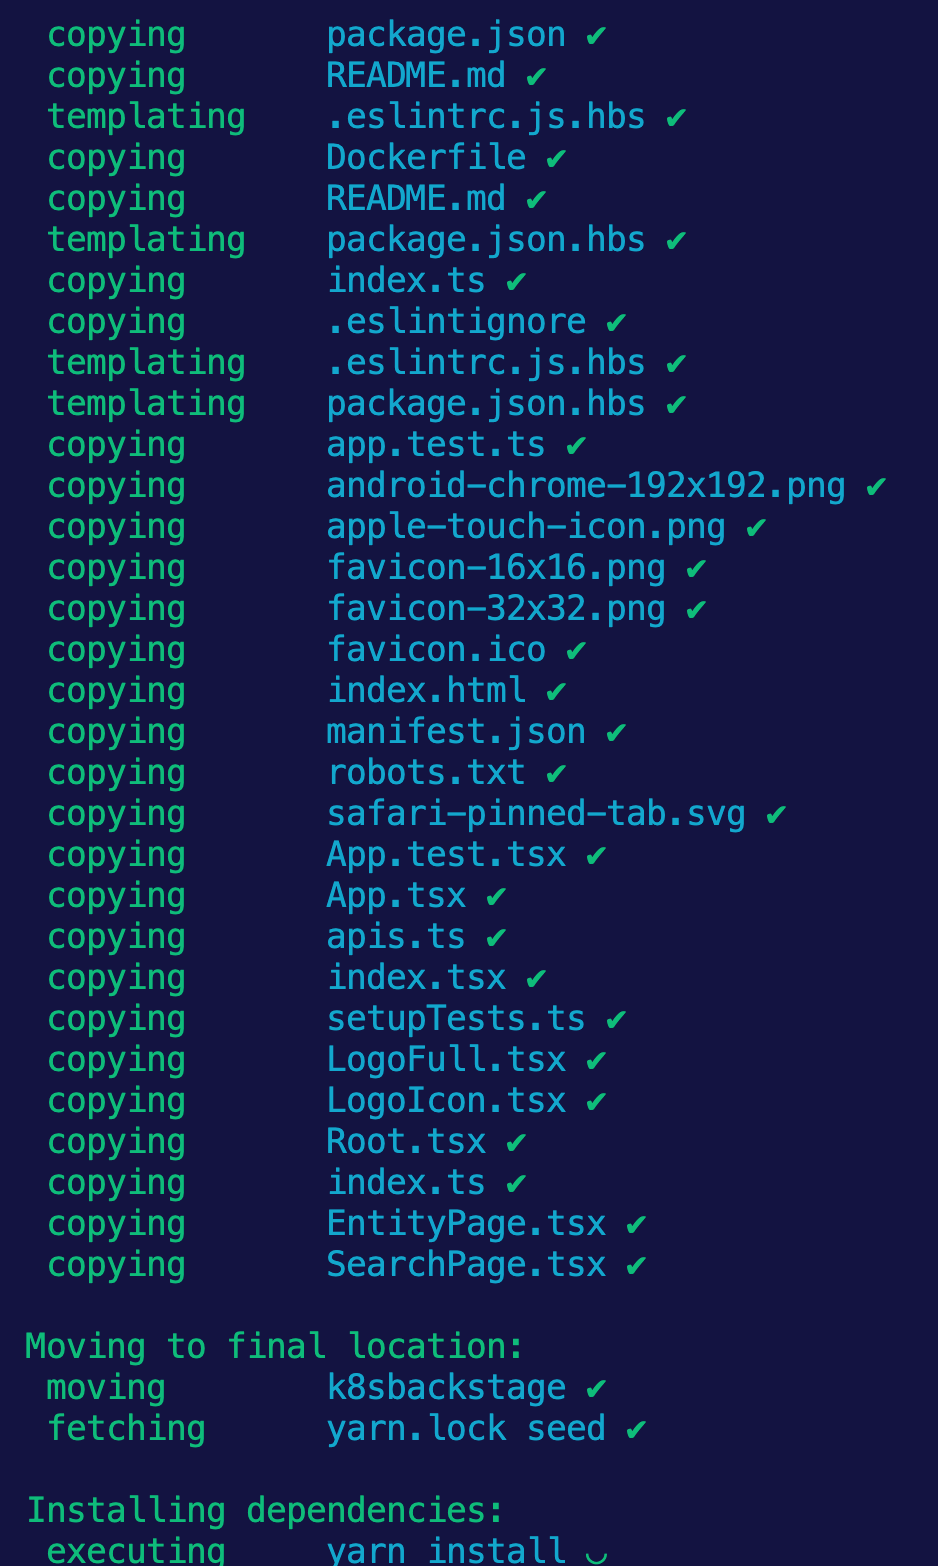938x1566 pixels.
Task: Click the setupTests.ts filename
Action: tap(456, 1019)
